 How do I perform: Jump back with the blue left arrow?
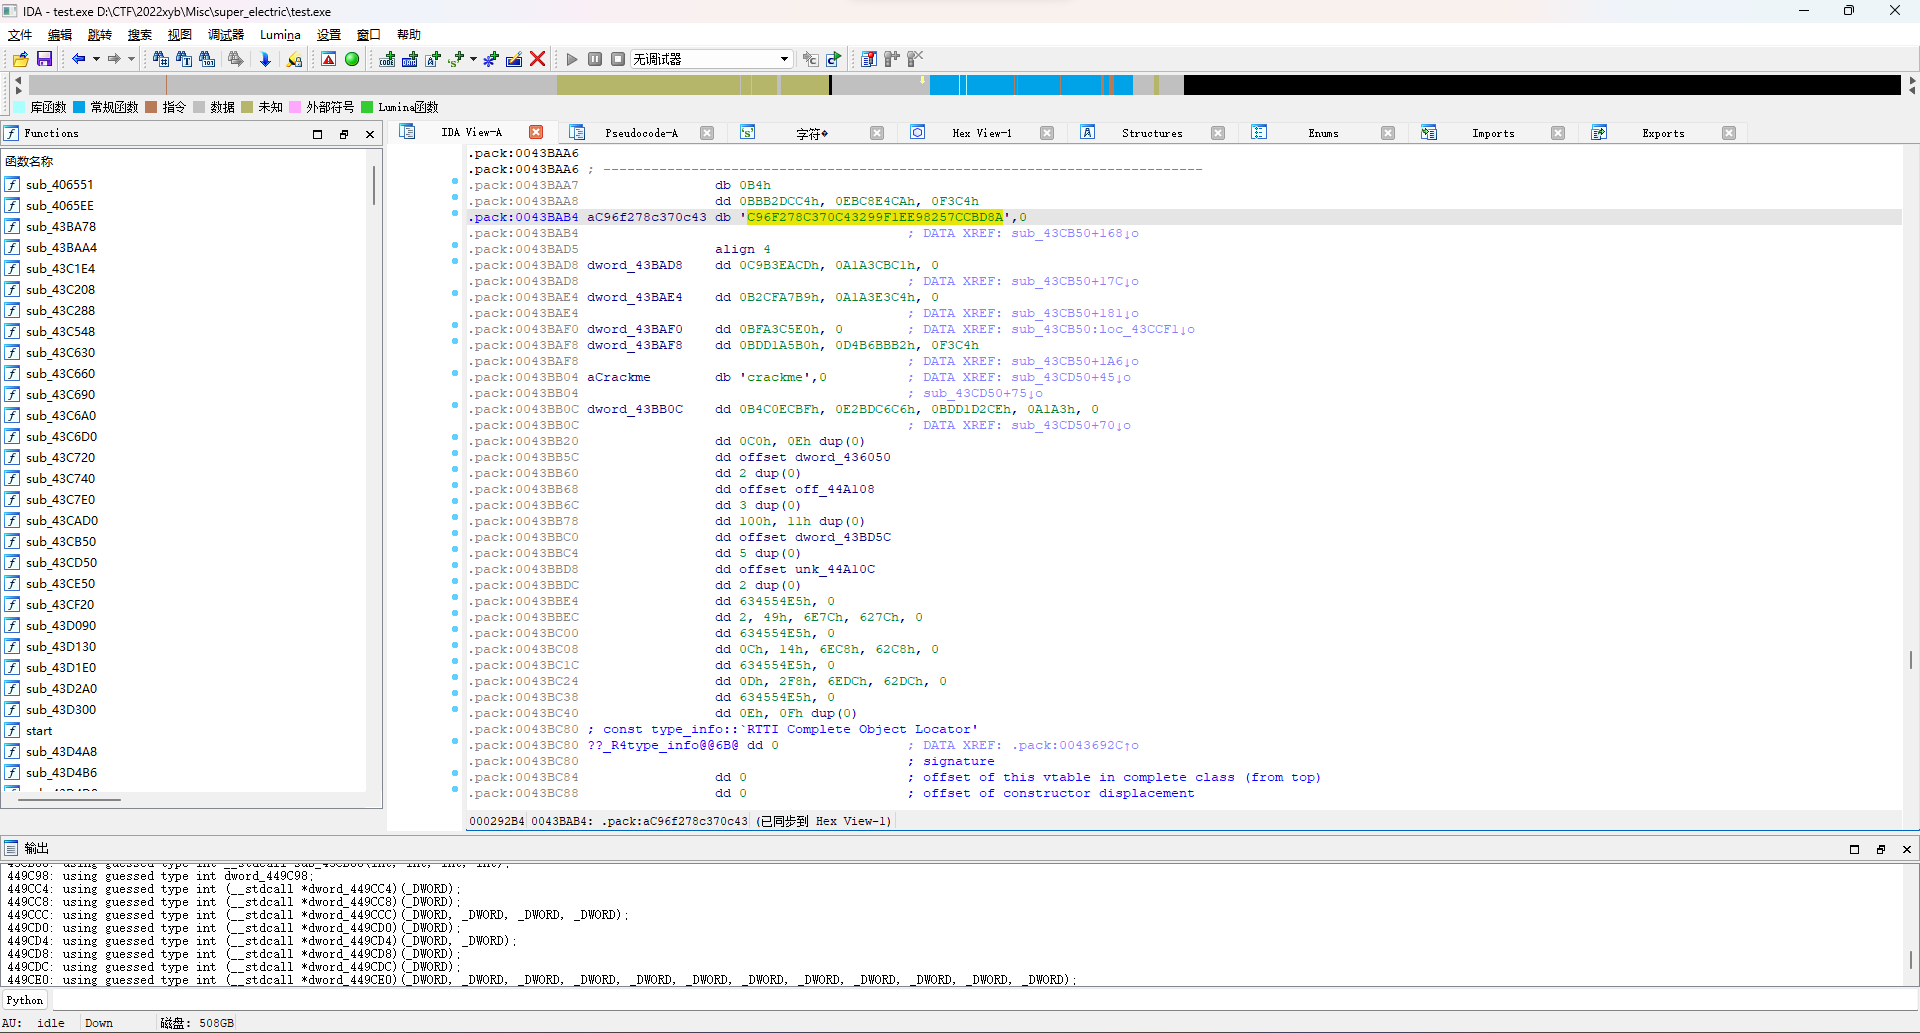(x=78, y=59)
